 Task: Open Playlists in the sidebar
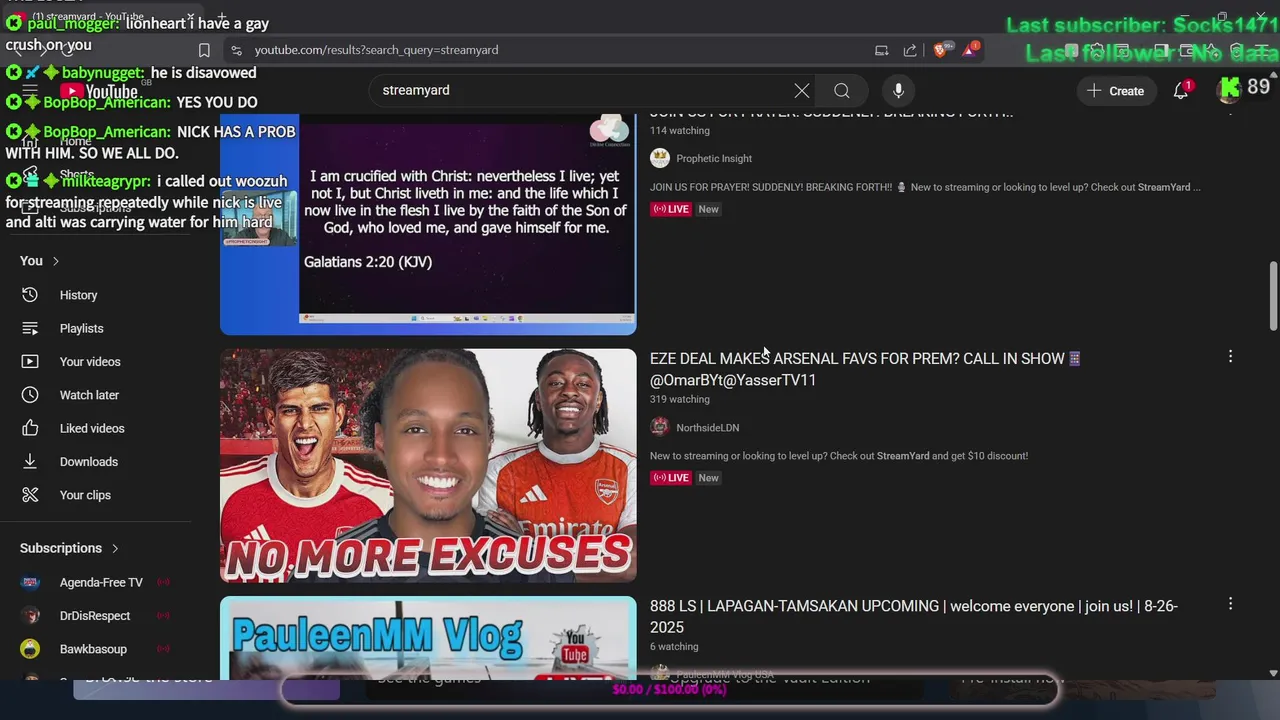[x=81, y=328]
